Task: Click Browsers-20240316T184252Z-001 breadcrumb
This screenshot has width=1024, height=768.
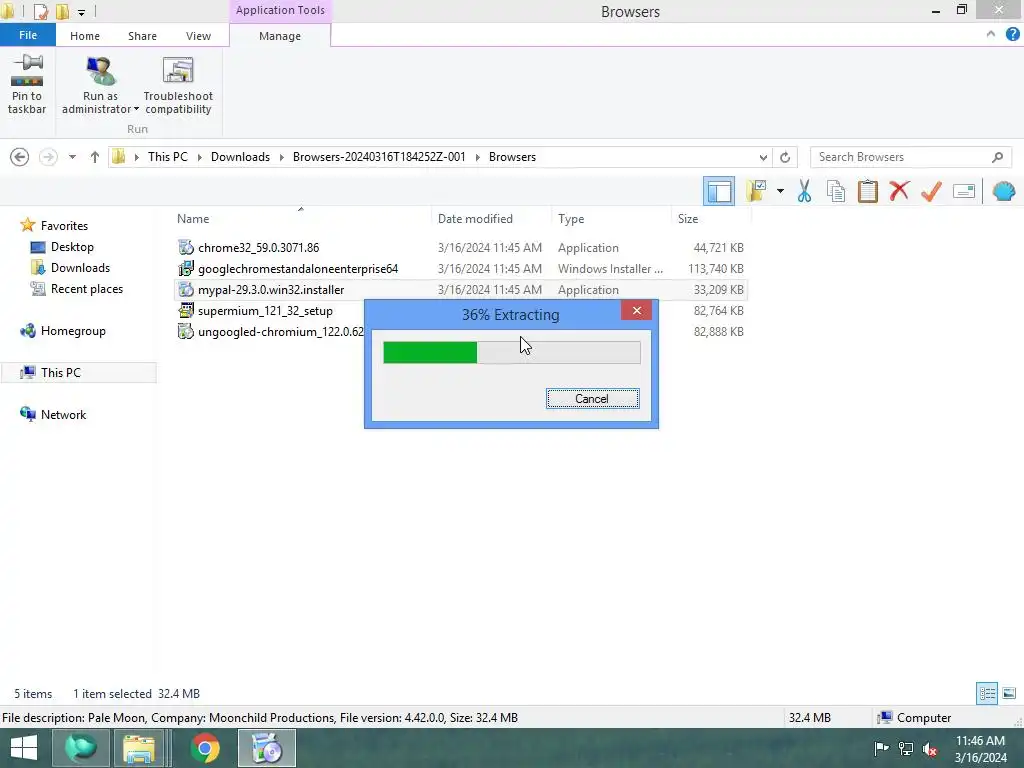Action: [x=379, y=157]
